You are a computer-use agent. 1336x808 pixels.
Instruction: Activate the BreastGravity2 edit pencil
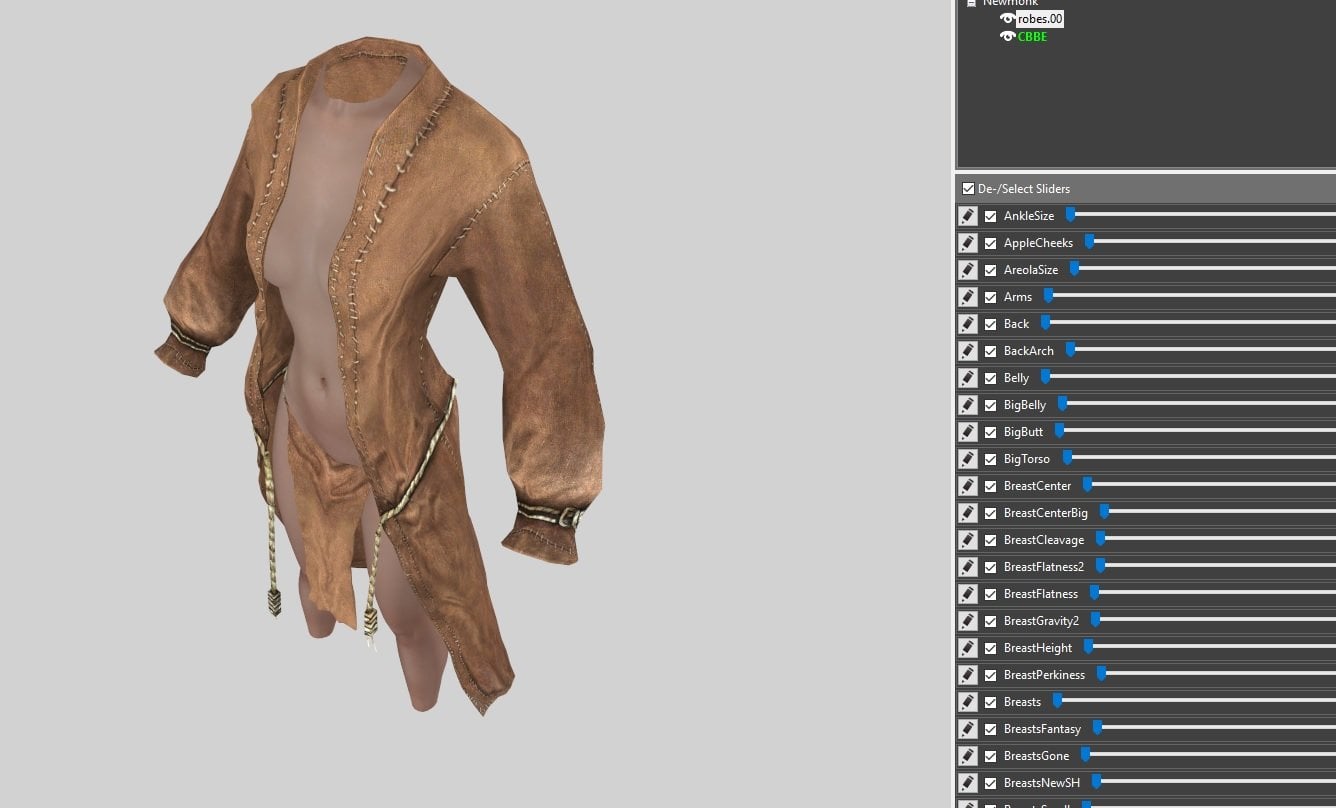(967, 621)
